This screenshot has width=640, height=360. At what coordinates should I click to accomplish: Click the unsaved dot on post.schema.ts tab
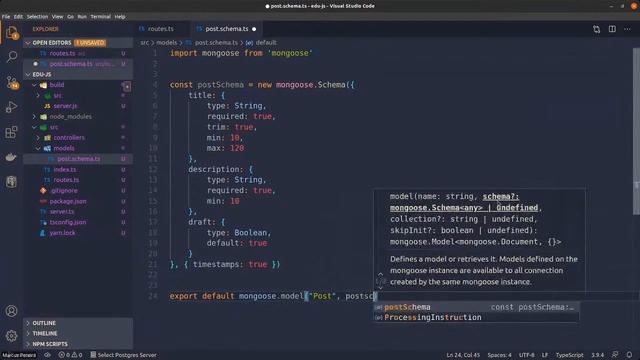click(254, 29)
